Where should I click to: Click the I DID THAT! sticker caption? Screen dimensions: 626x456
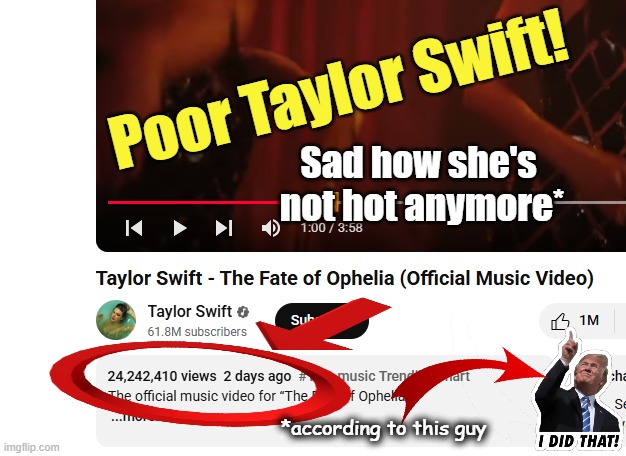tap(578, 442)
